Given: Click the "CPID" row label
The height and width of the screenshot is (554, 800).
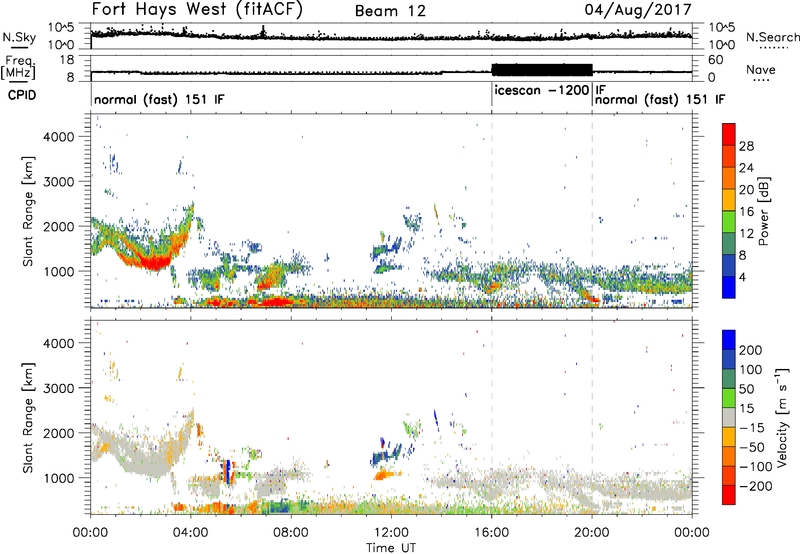Looking at the screenshot, I should pyautogui.click(x=22, y=95).
